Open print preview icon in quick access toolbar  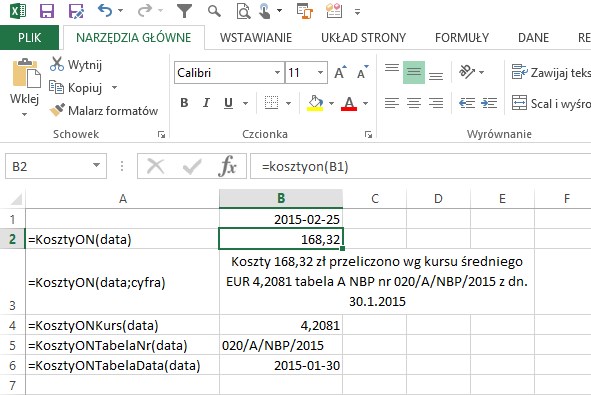point(243,11)
